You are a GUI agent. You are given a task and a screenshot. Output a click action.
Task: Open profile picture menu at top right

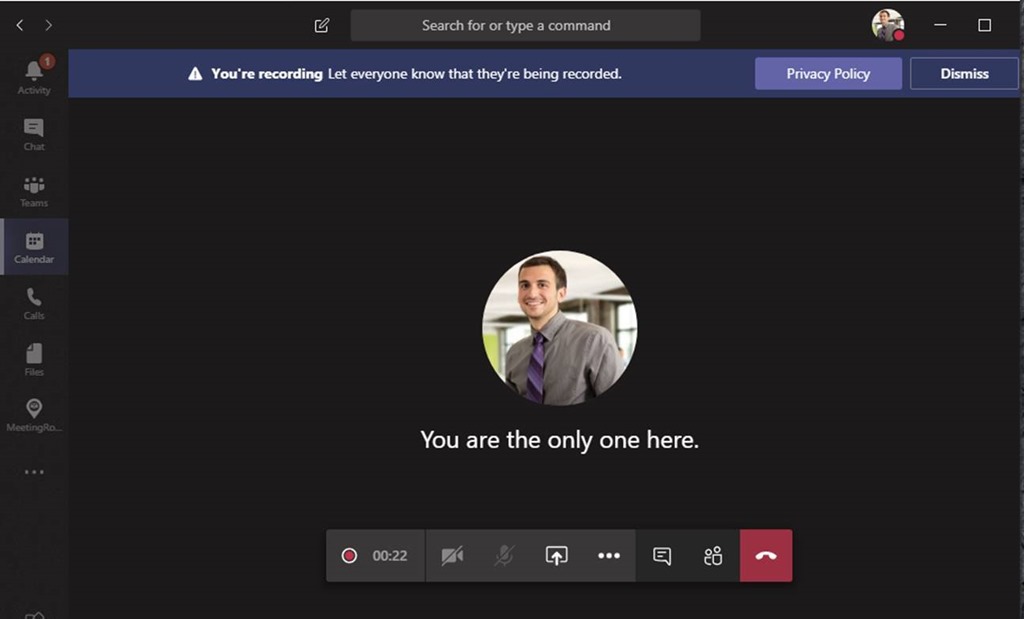click(x=888, y=25)
